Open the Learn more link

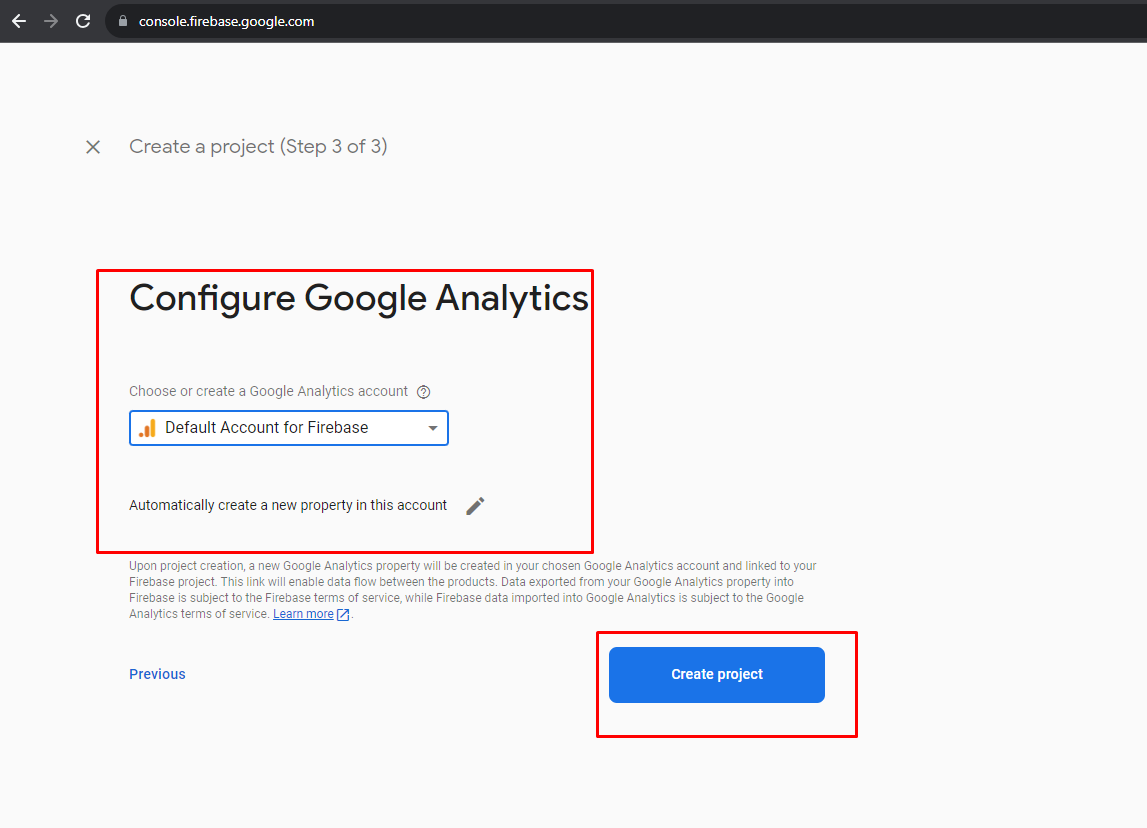tap(303, 614)
